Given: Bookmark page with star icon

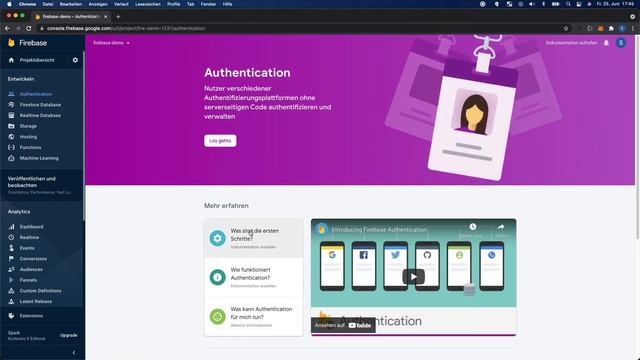Looking at the screenshot, I should coord(566,28).
